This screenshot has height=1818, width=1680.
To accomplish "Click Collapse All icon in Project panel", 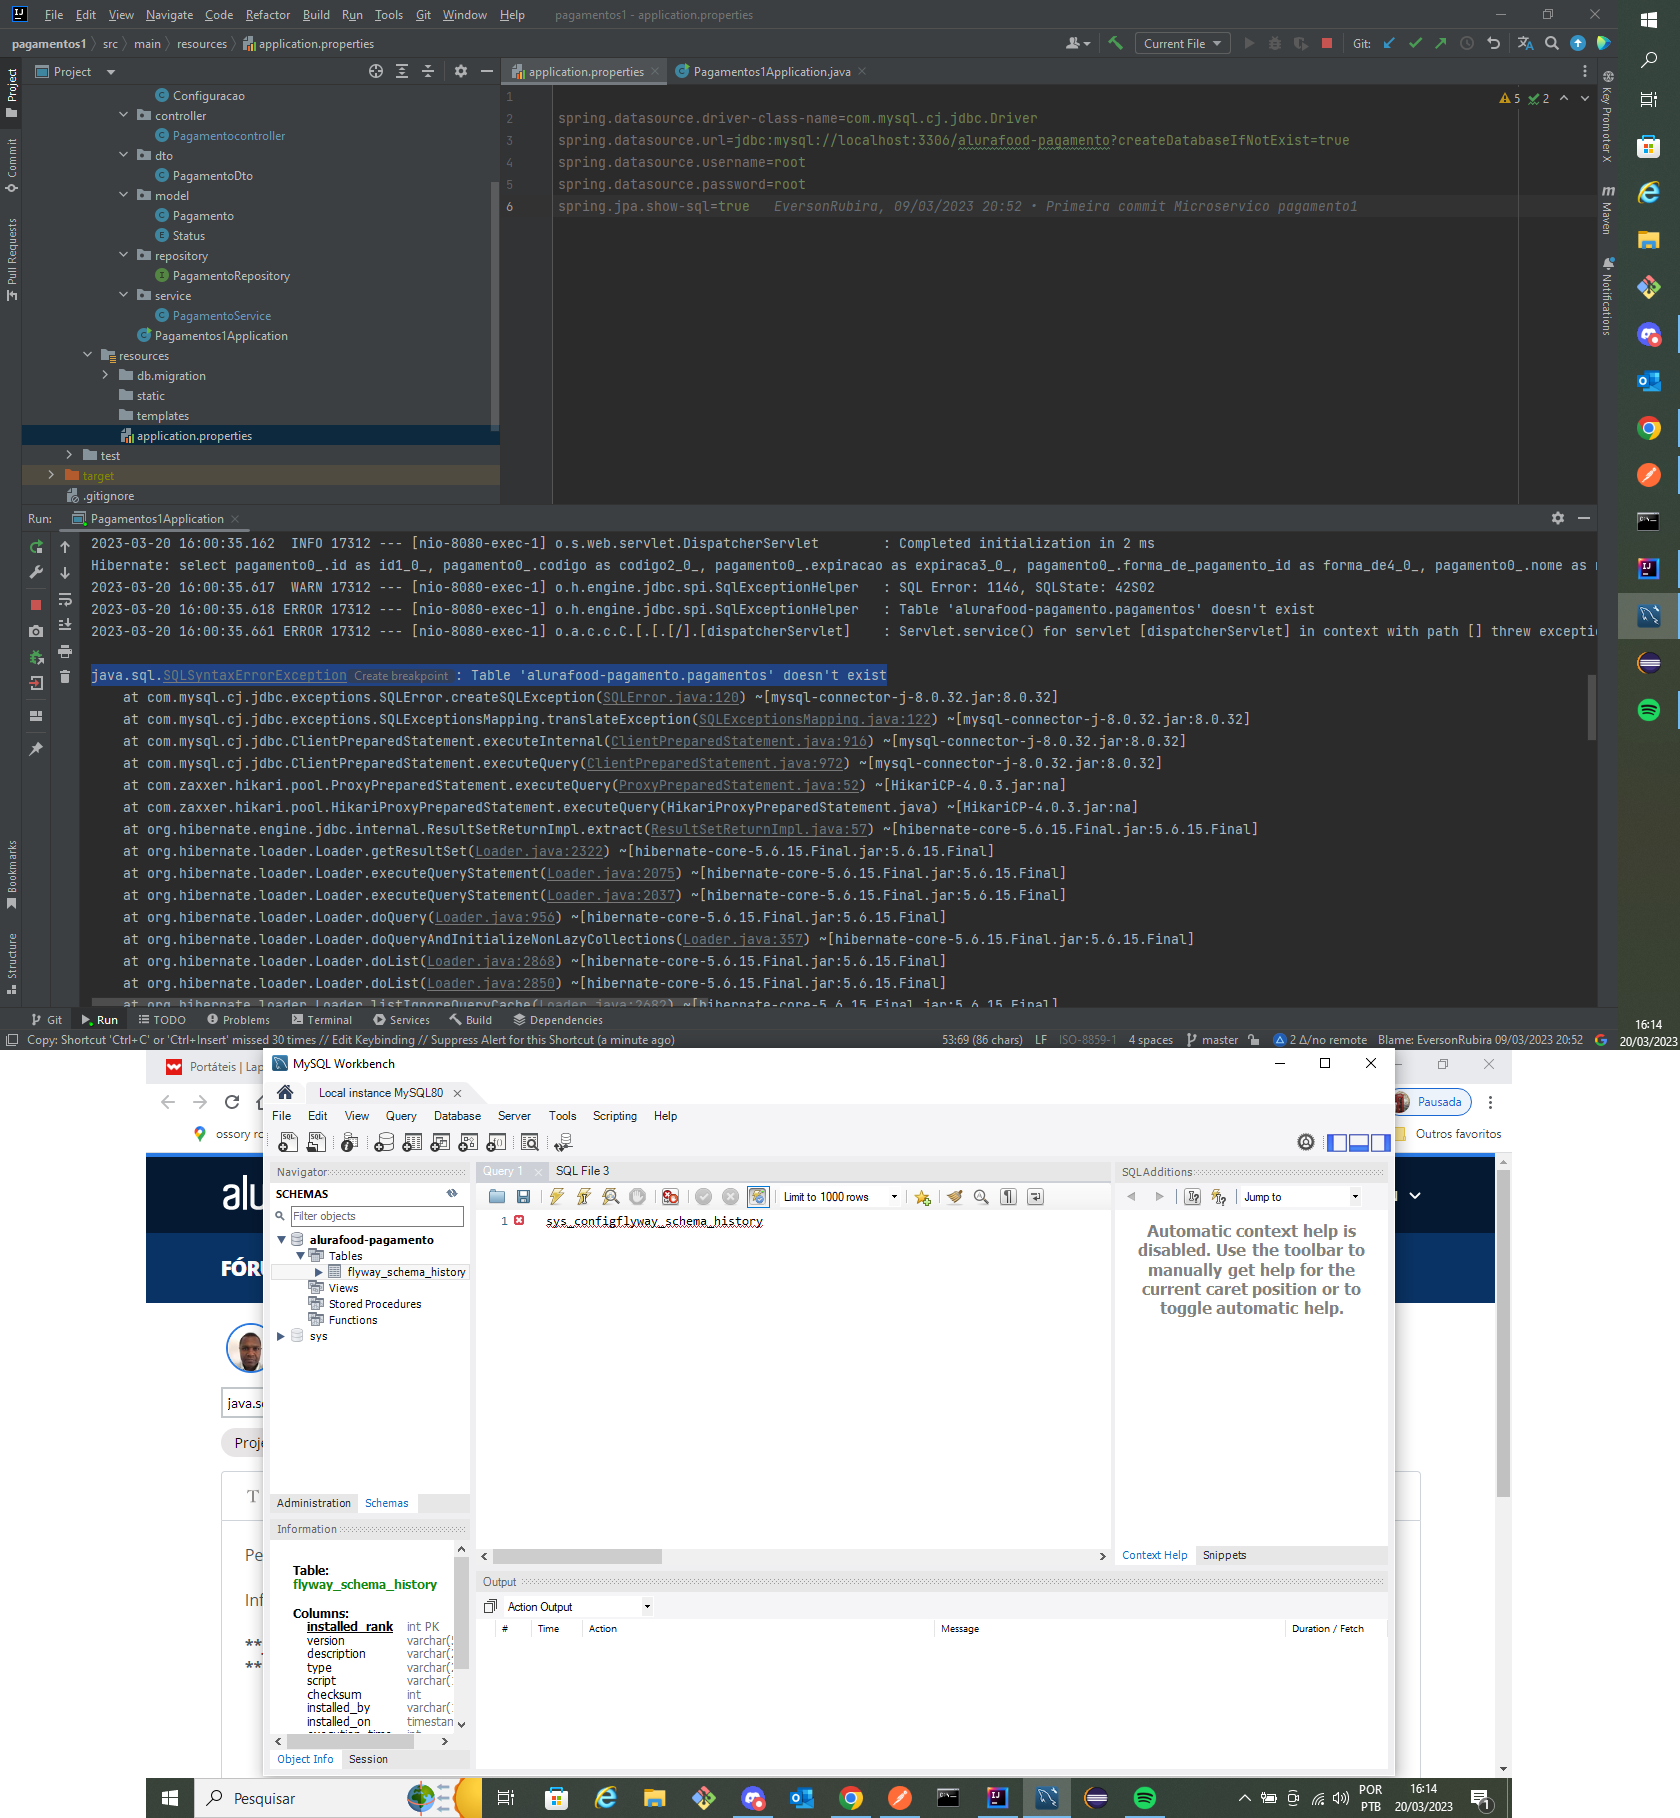I will click(x=428, y=71).
